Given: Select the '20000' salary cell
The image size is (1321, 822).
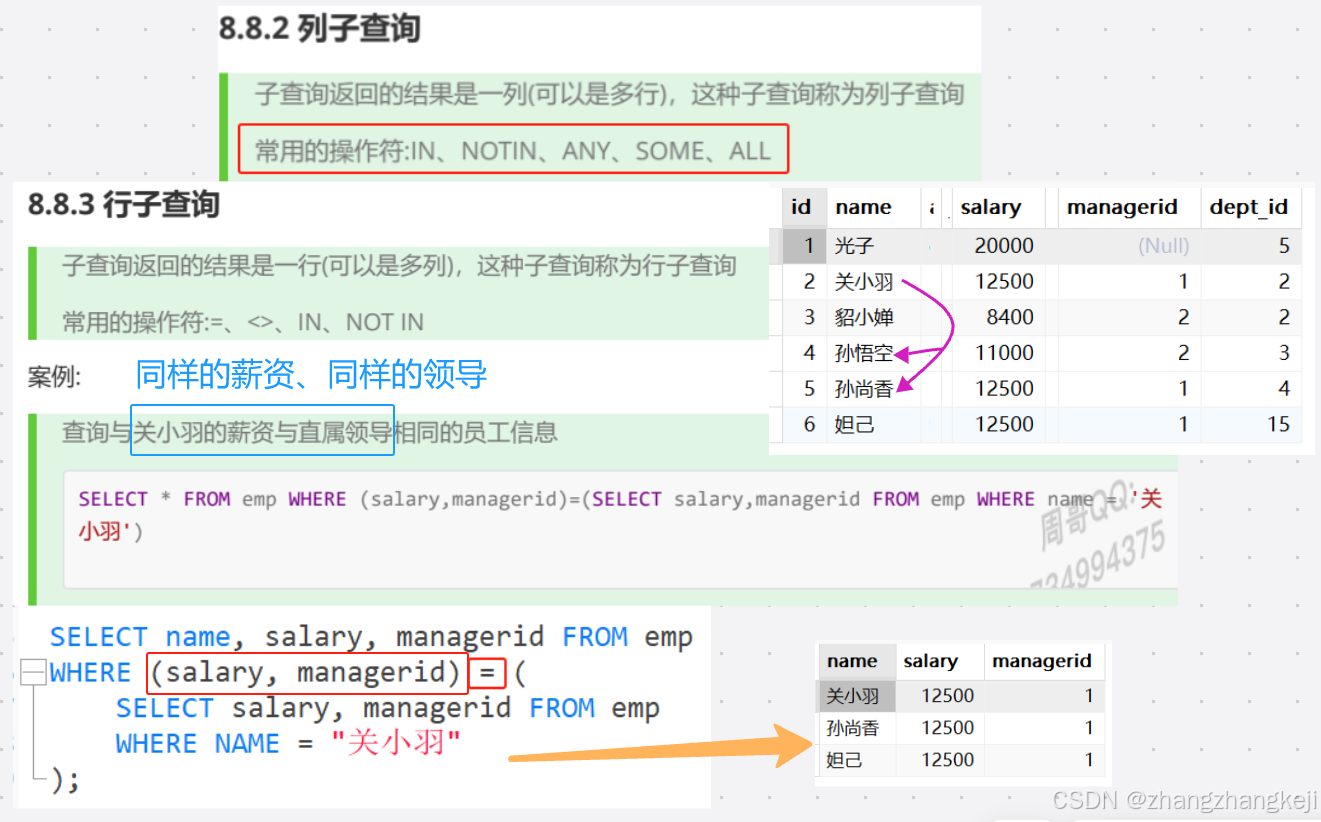Looking at the screenshot, I should pos(997,246).
